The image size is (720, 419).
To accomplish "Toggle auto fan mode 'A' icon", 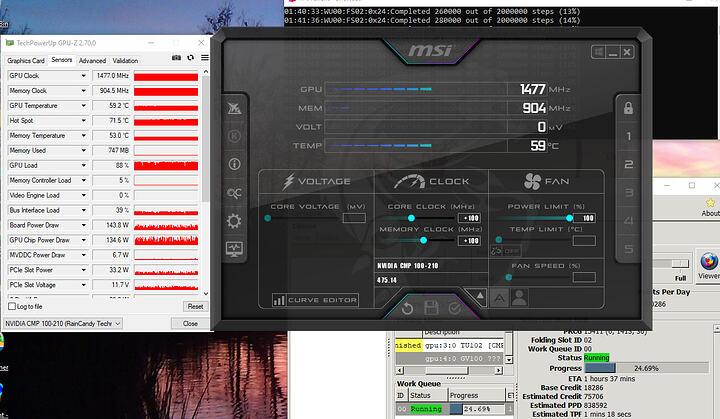I will pos(500,298).
